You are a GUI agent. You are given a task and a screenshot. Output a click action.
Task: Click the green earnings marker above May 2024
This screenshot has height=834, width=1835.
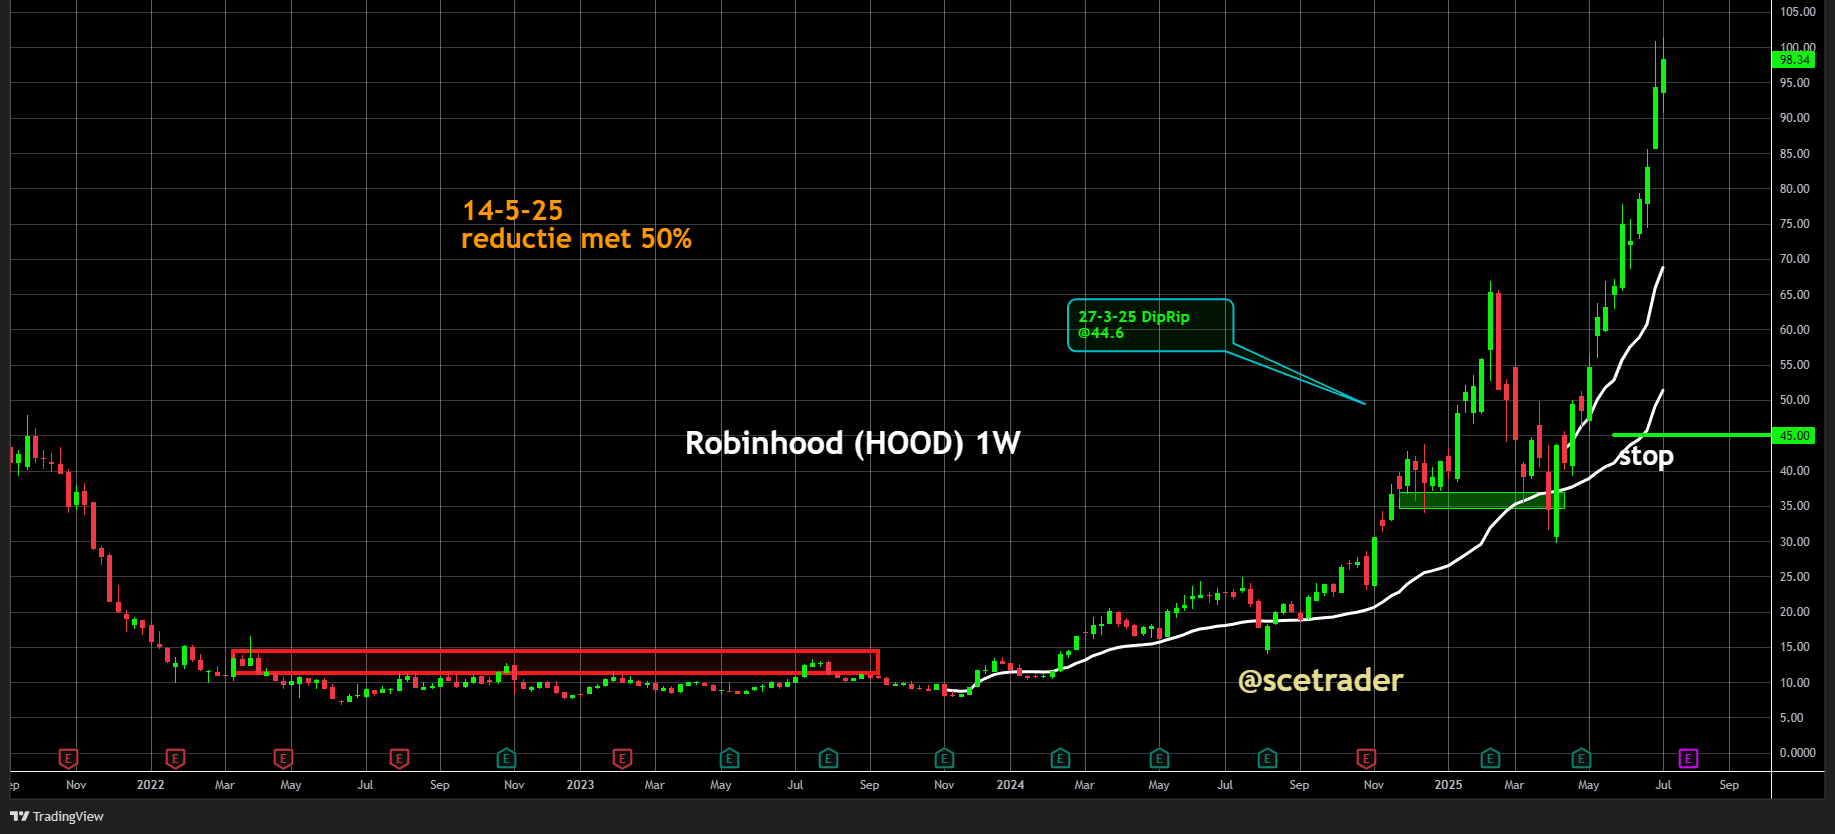[x=1159, y=759]
